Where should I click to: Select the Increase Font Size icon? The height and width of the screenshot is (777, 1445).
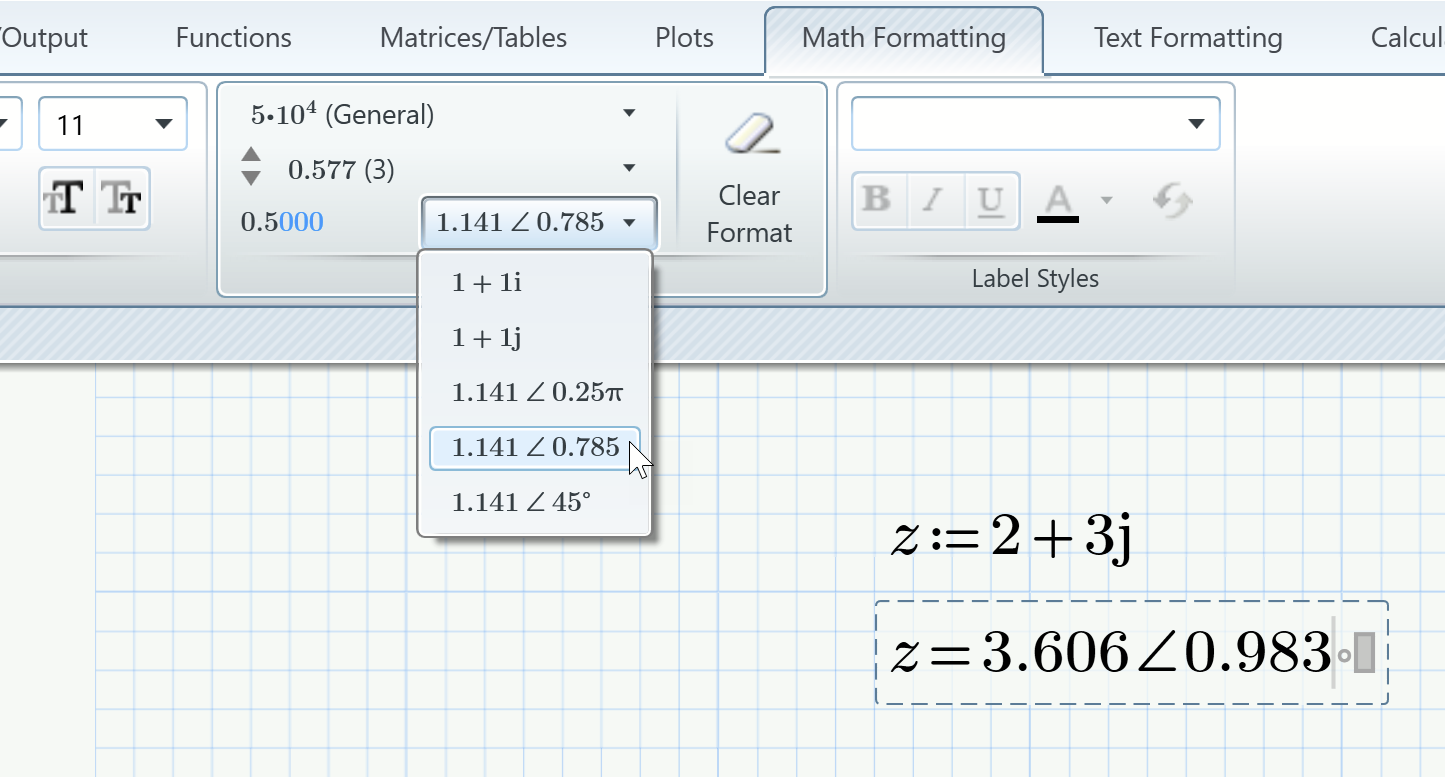[x=65, y=198]
